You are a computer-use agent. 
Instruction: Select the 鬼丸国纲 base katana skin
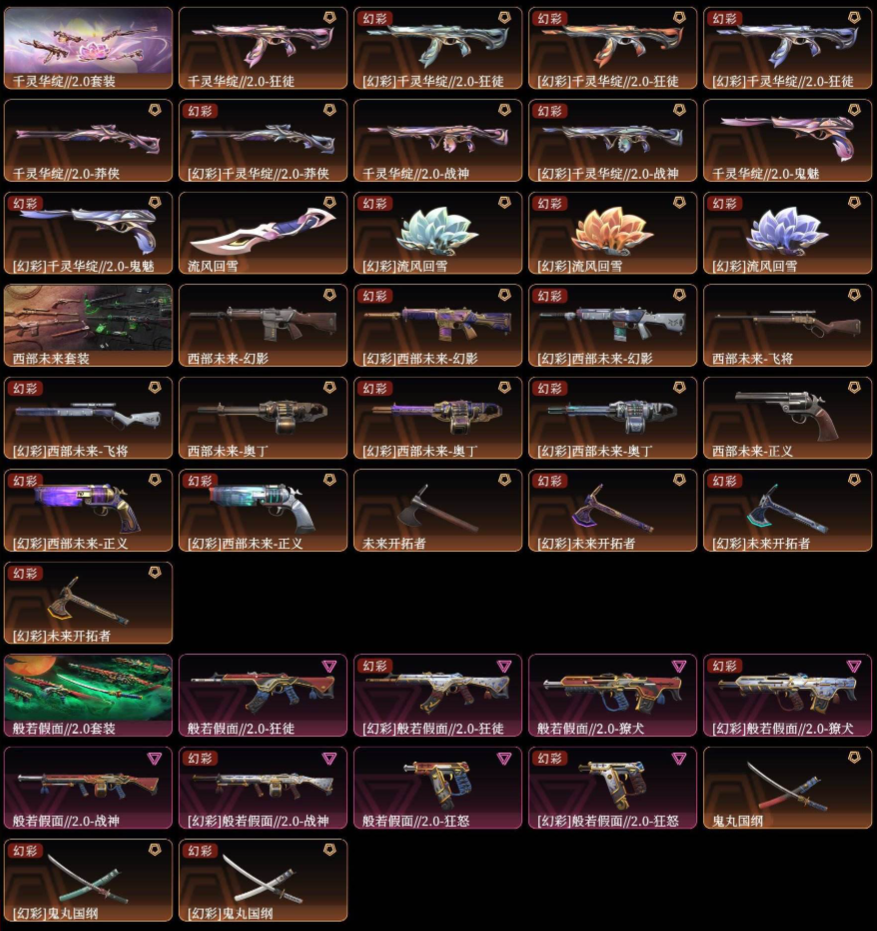point(788,788)
